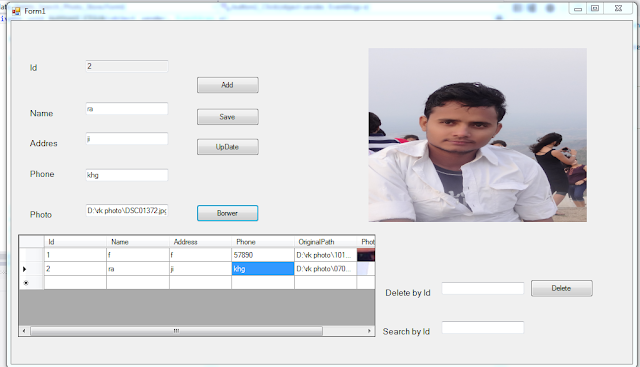
Task: Click the Form1 title bar icon
Action: pos(16,11)
